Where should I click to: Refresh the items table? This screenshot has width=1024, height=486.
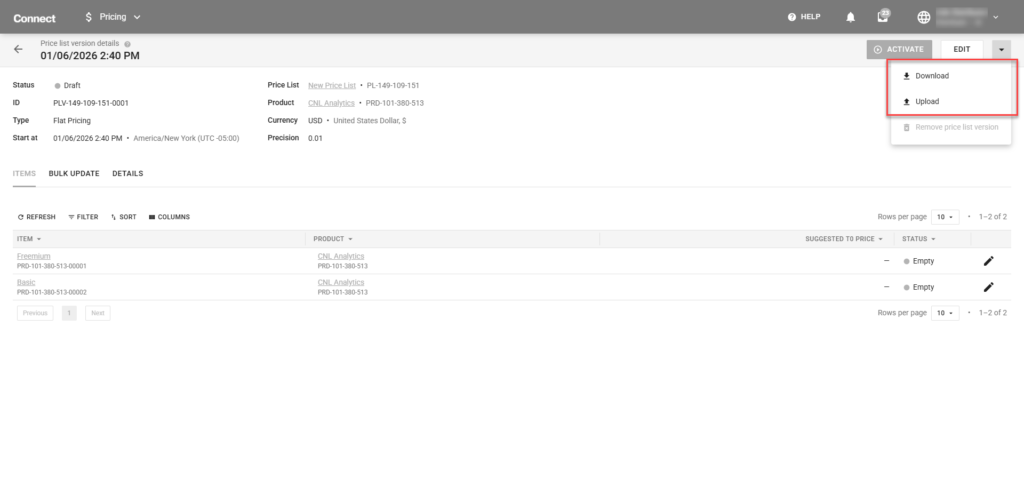[x=37, y=217]
